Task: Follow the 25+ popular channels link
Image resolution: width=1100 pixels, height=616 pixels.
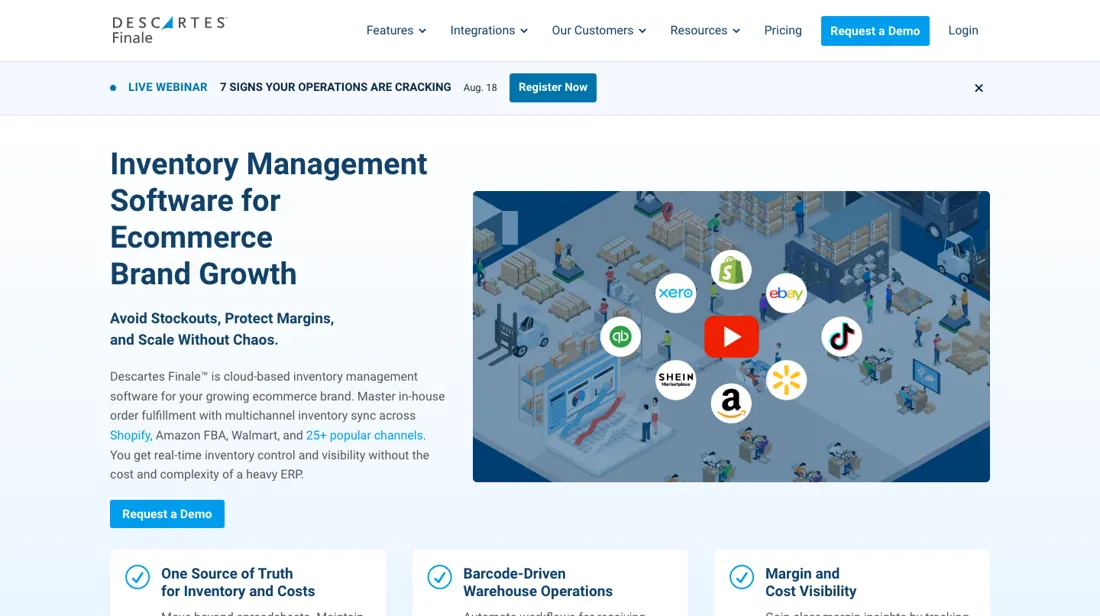Action: click(364, 435)
